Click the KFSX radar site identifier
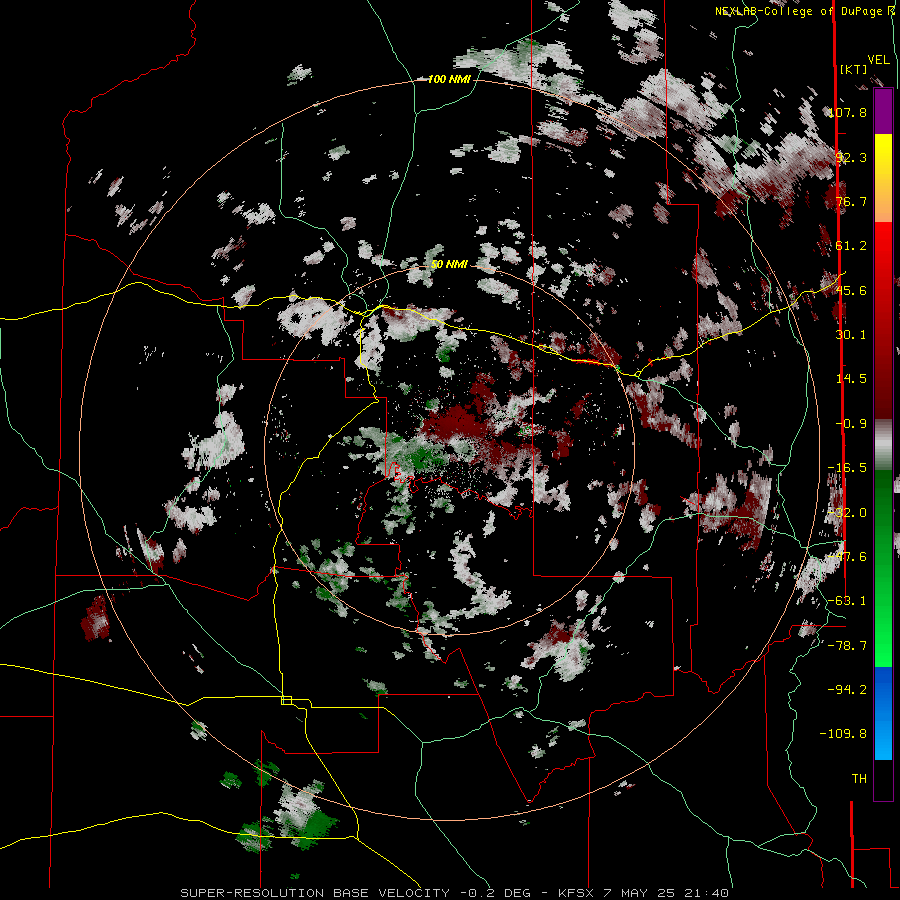 pyautogui.click(x=575, y=893)
